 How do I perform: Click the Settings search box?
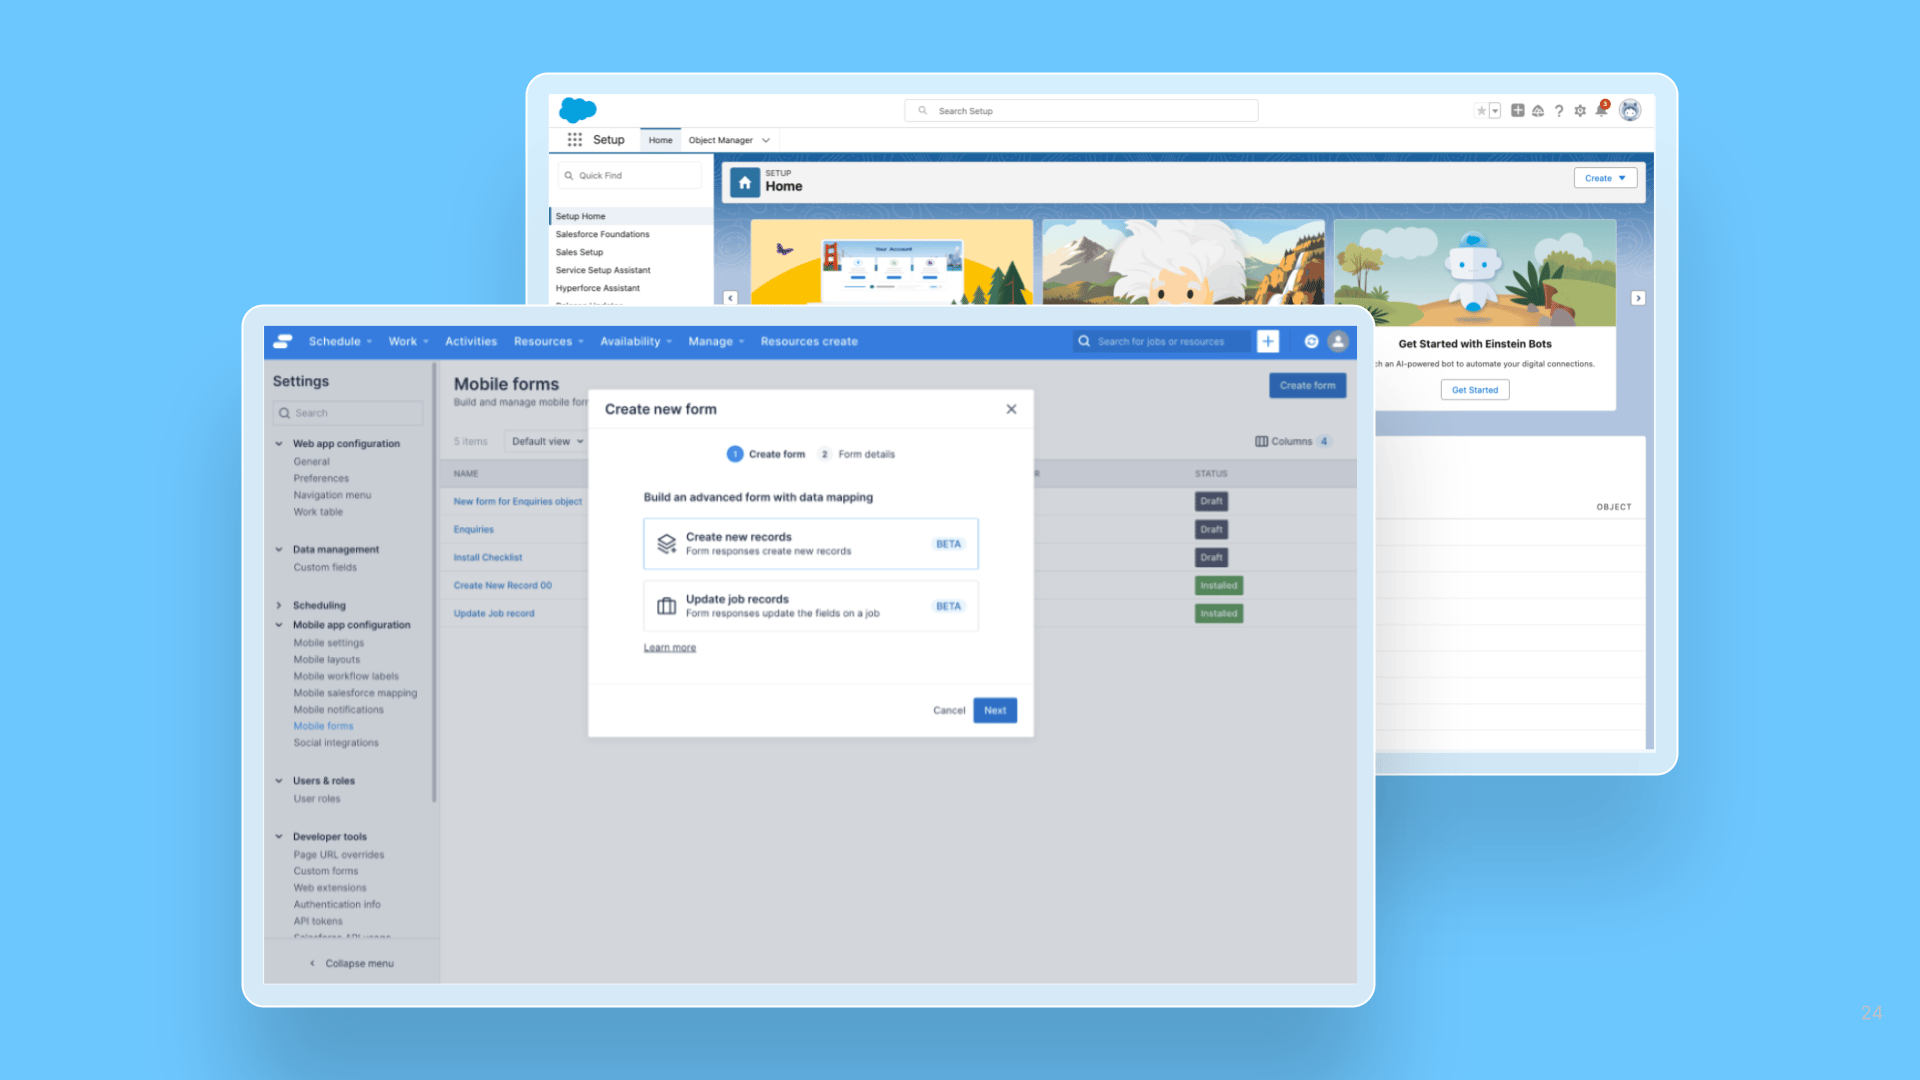point(348,413)
